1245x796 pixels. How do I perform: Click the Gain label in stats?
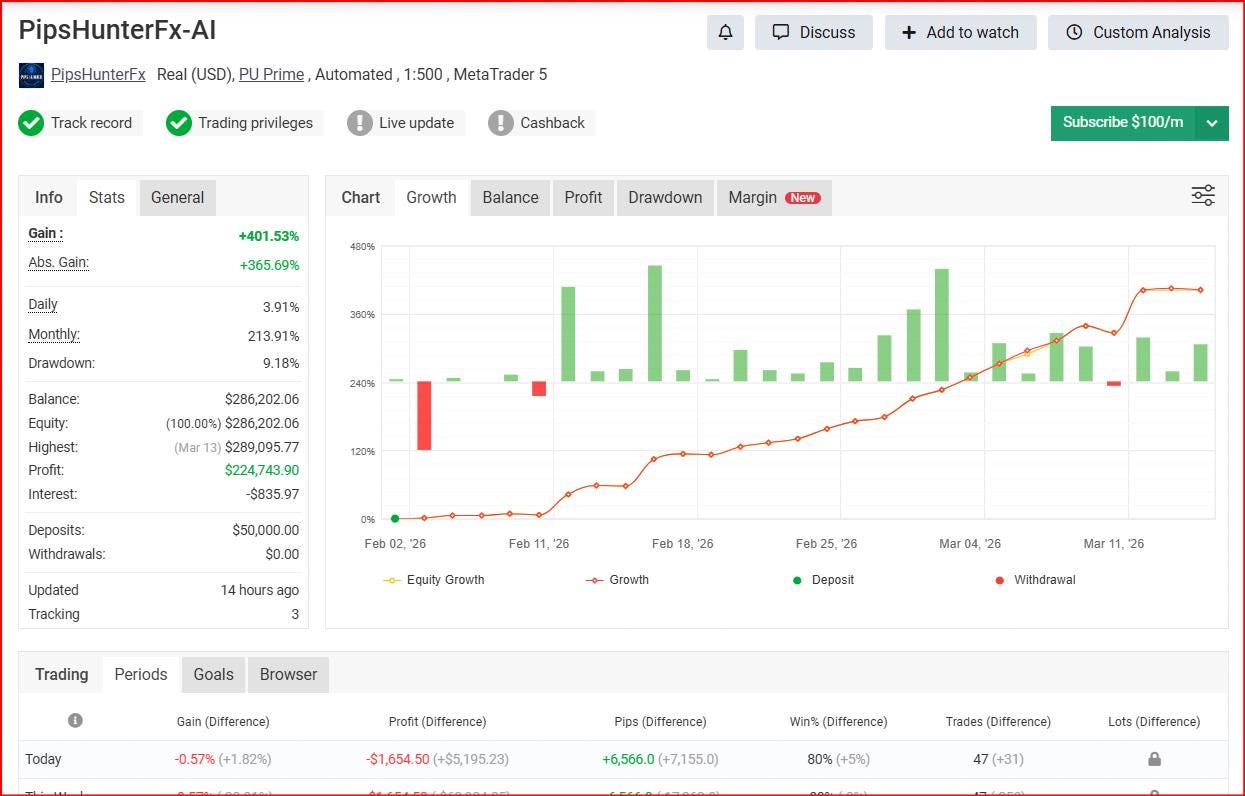(x=45, y=233)
